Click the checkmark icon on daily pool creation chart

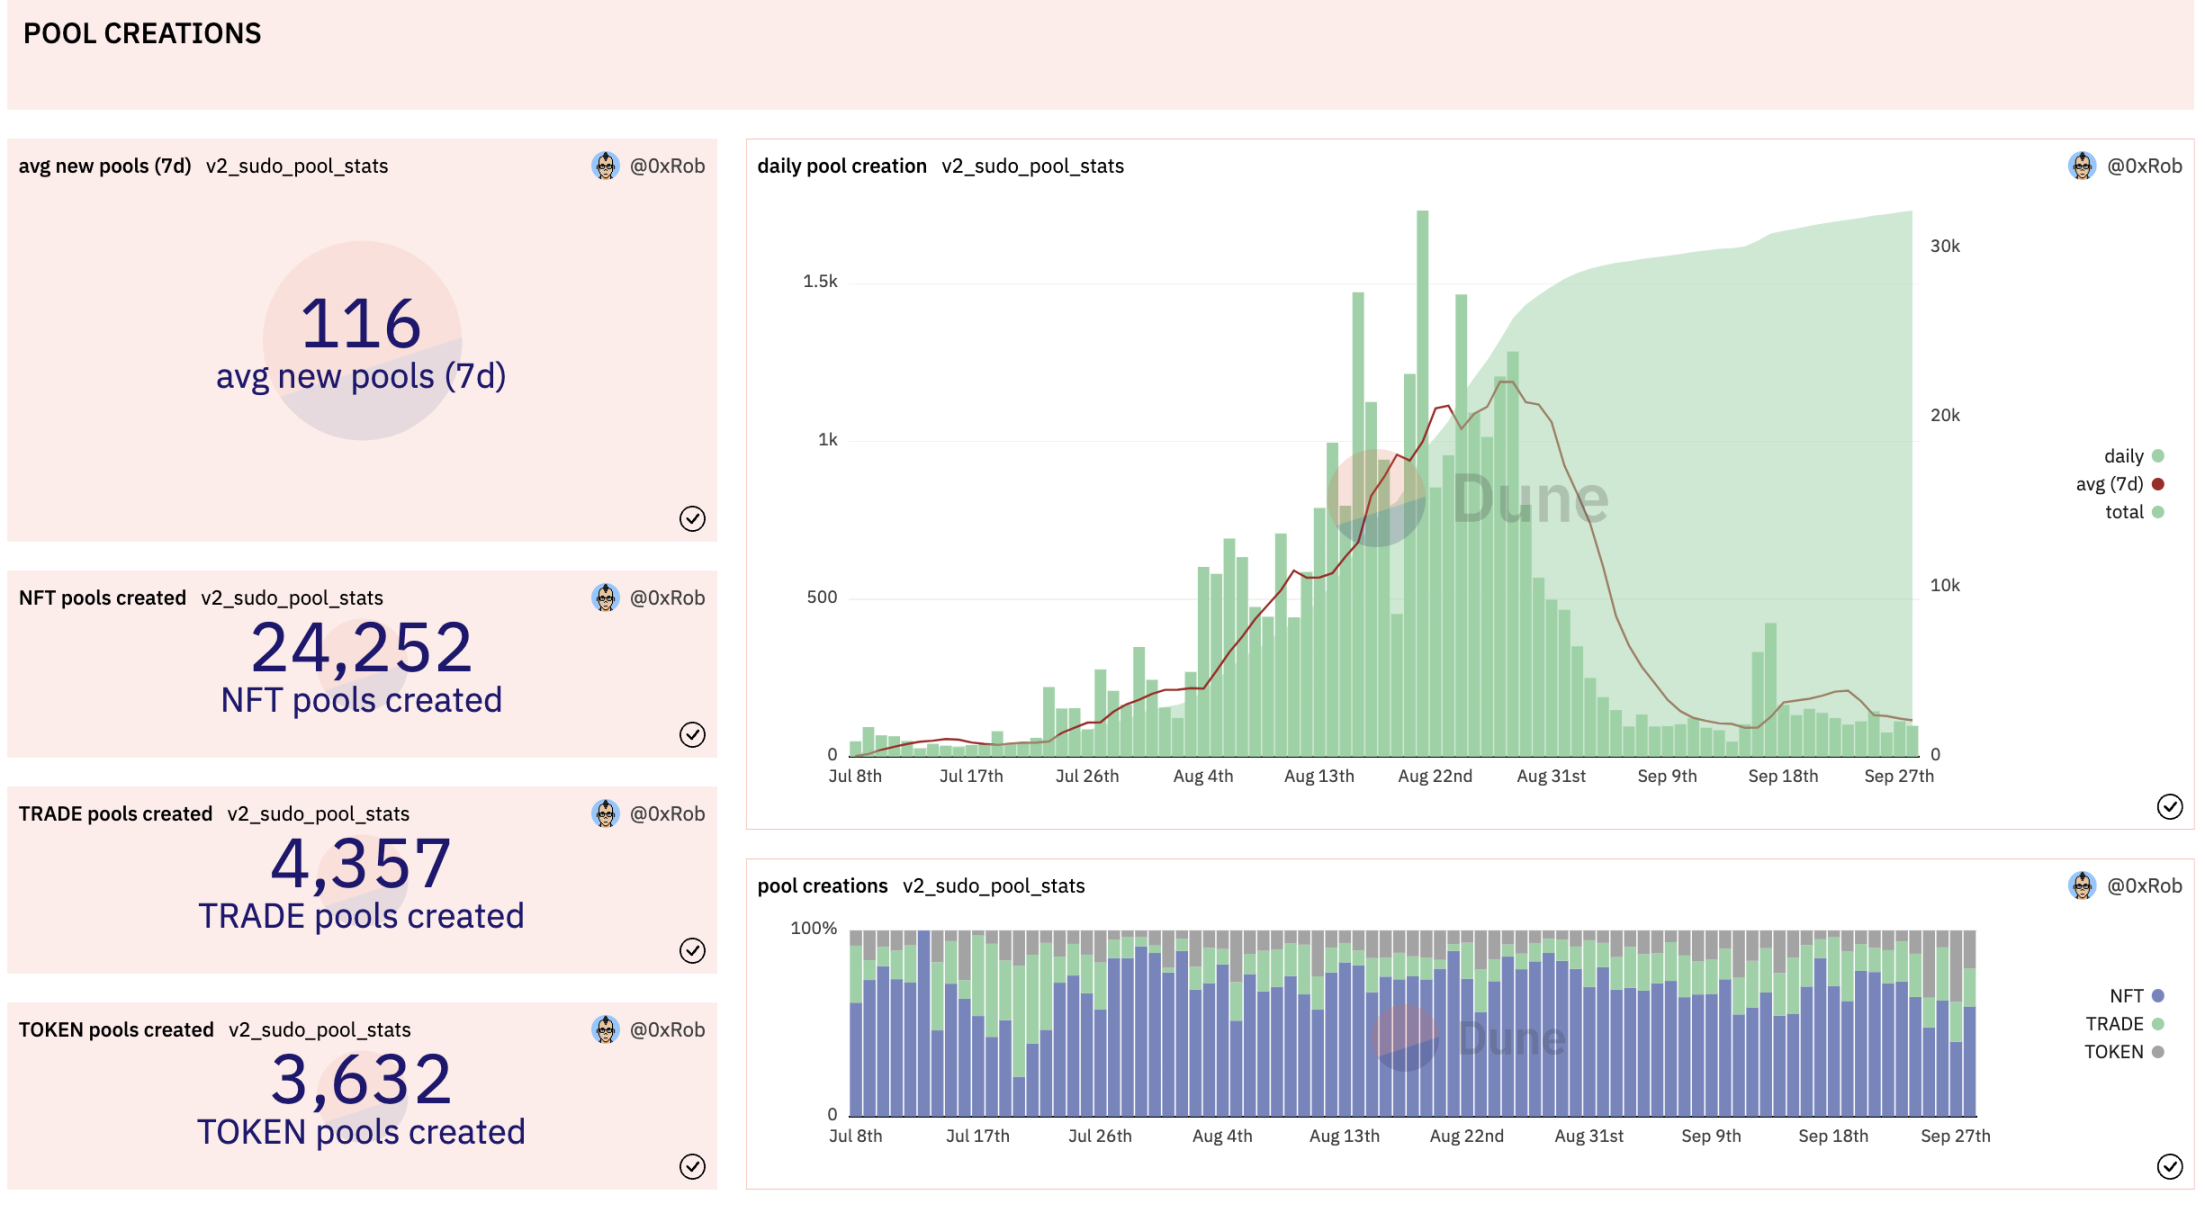click(x=2169, y=806)
